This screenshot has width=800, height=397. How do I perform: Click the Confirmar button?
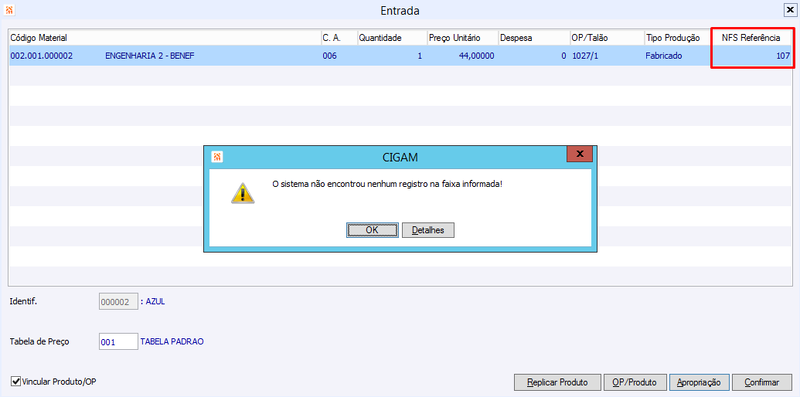tap(762, 382)
